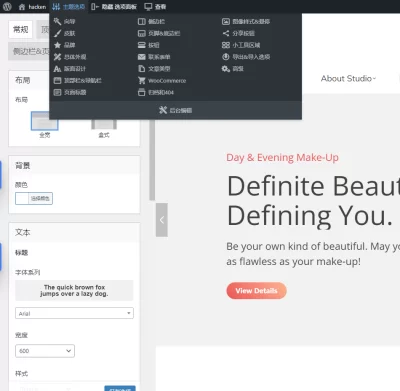Open the star branding icon entry
400x391 pixels.
pyautogui.click(x=57, y=45)
